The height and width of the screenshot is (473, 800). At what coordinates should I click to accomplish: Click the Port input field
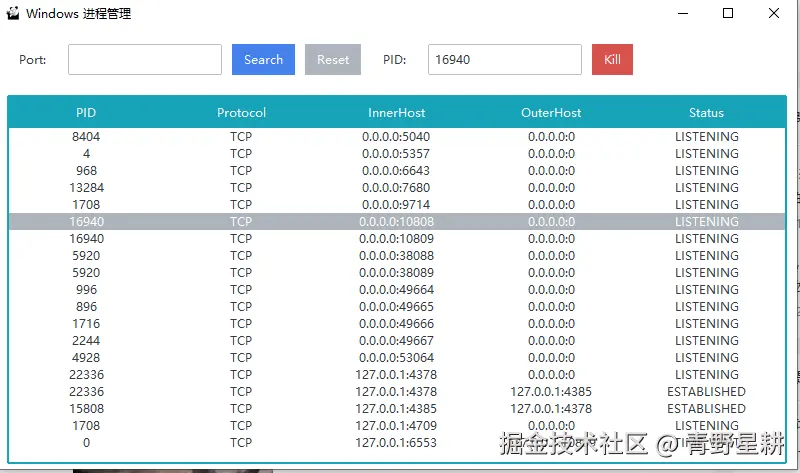coord(145,60)
